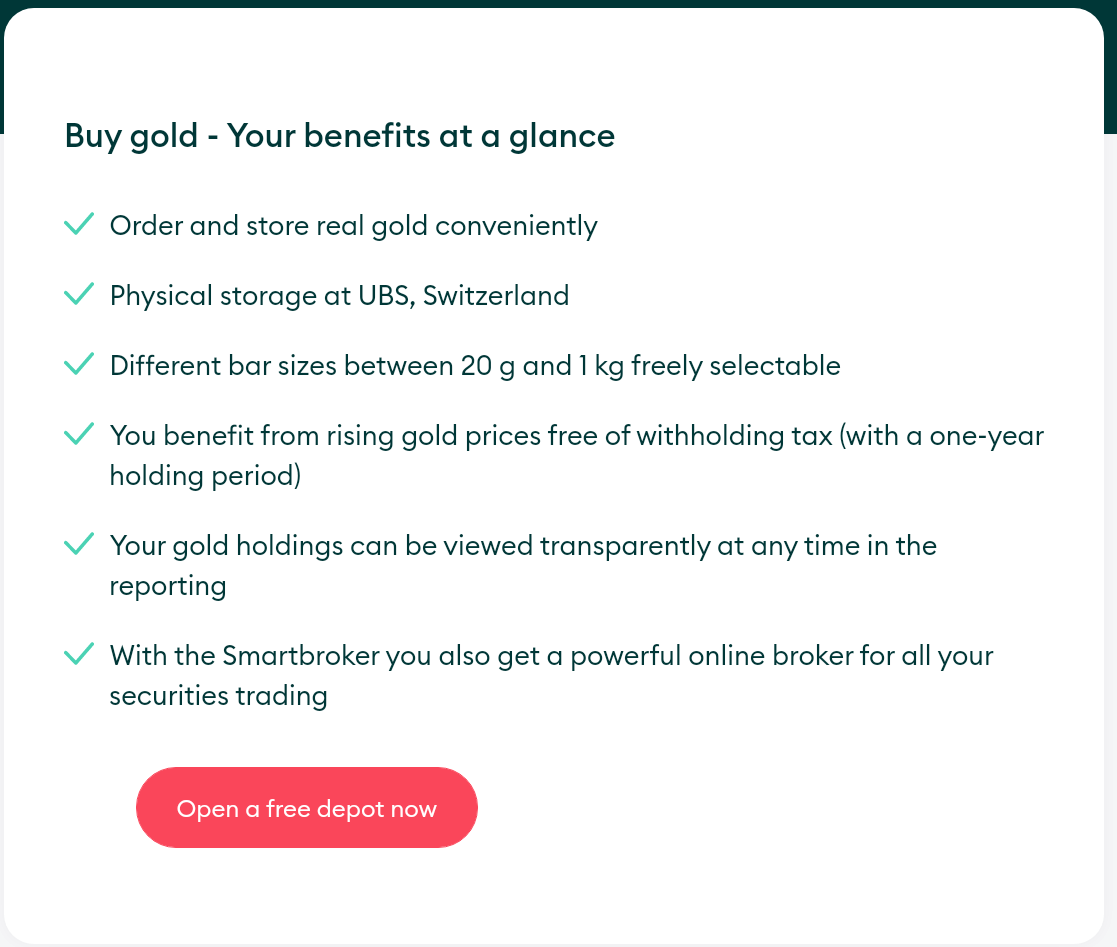Select text Order and store real gold conveniently

(x=353, y=226)
